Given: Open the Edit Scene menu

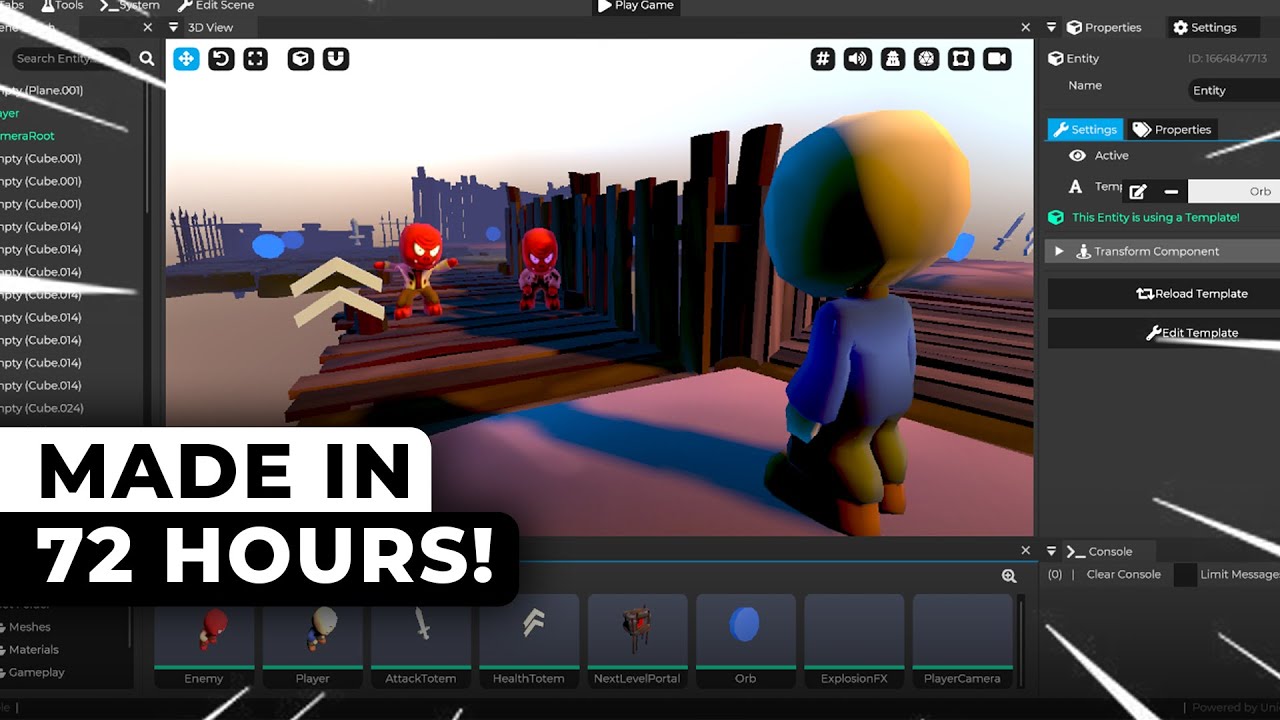Looking at the screenshot, I should 217,5.
